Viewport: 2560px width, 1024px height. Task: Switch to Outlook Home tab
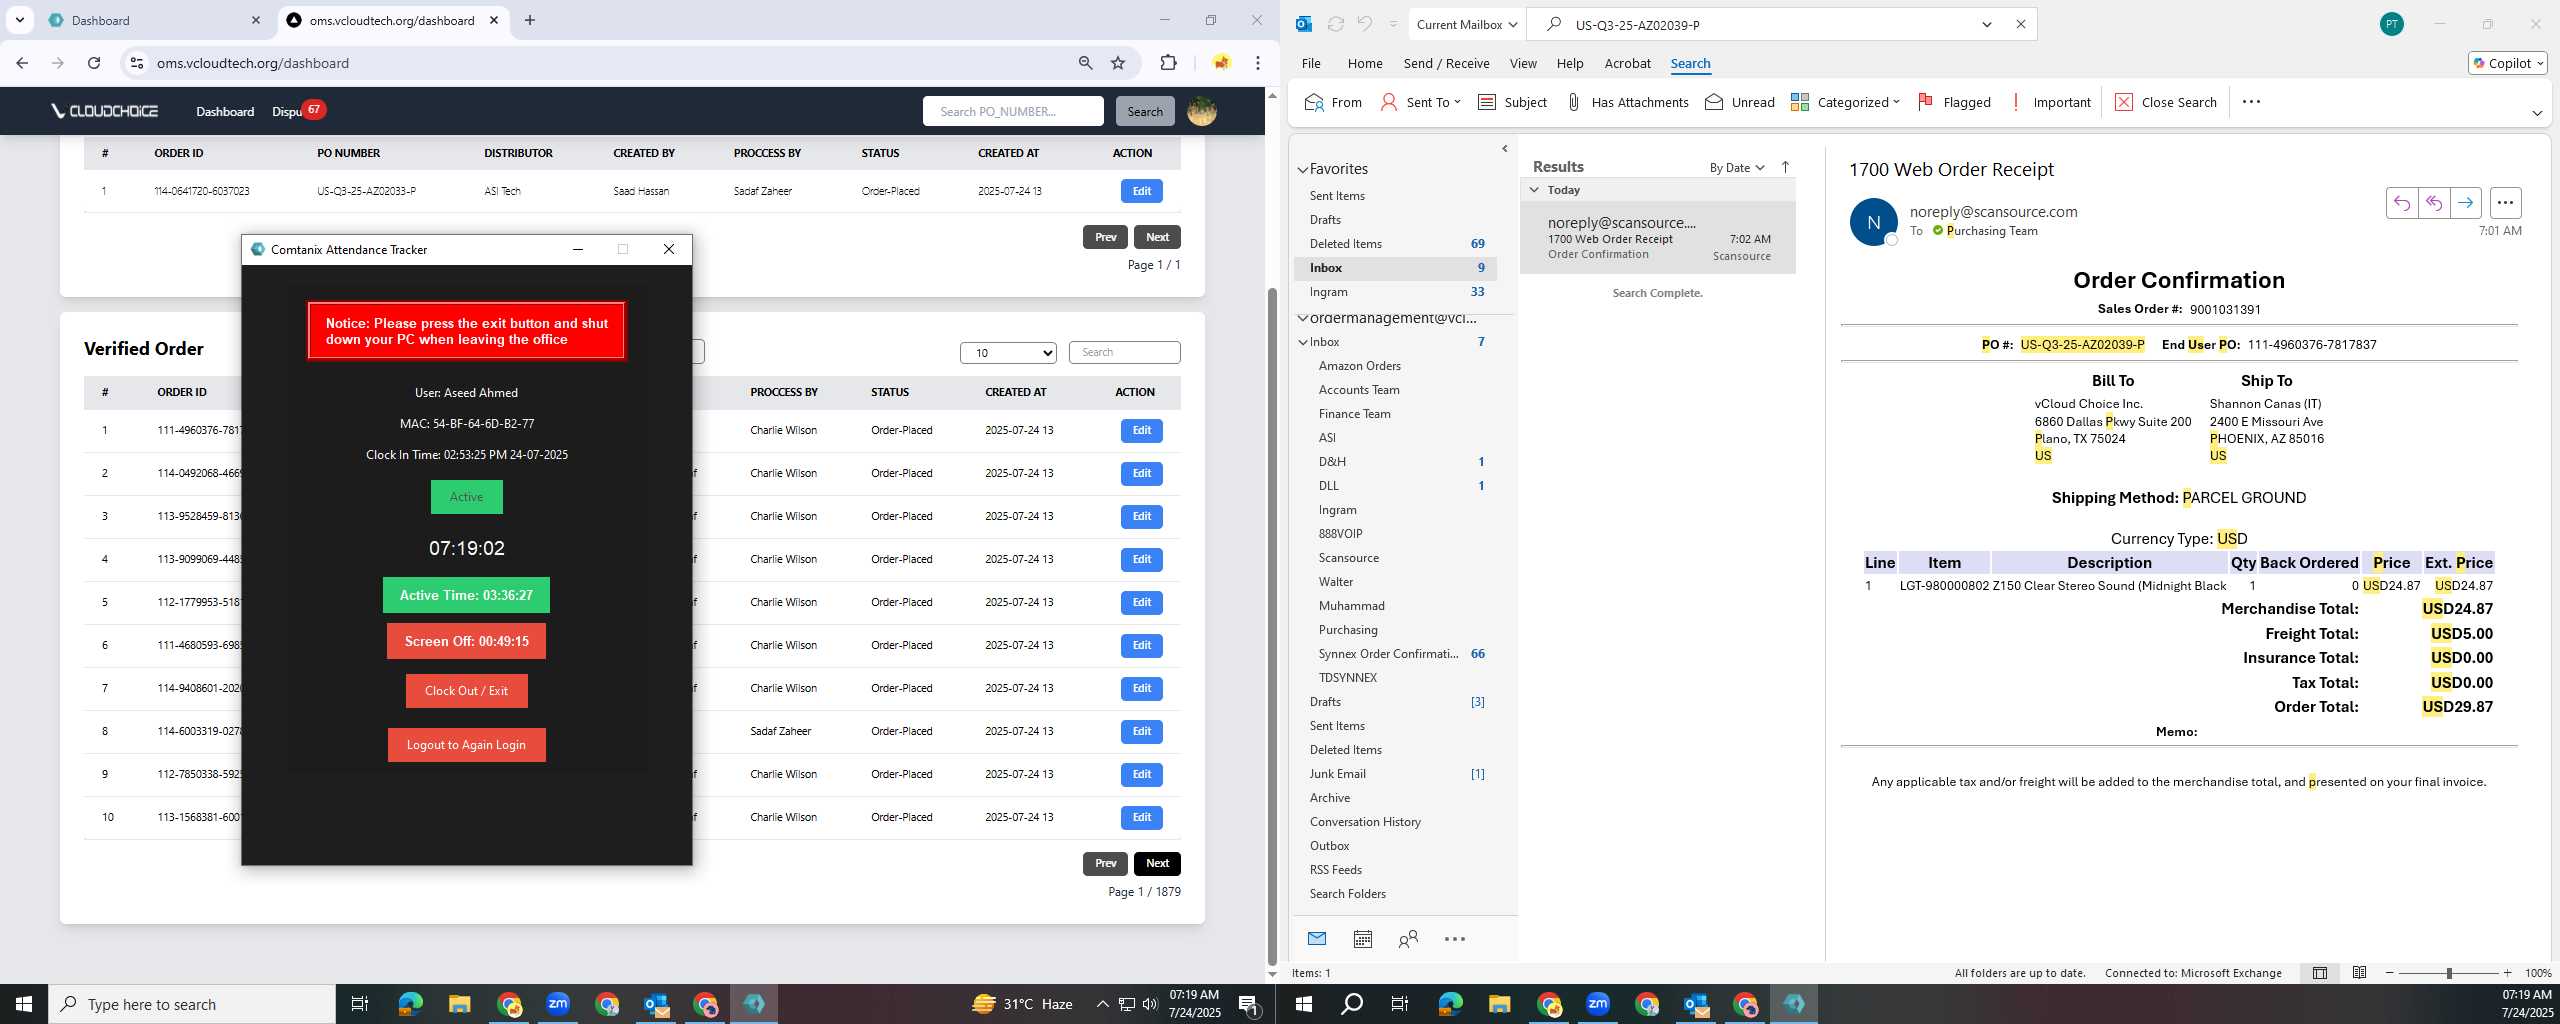point(1365,63)
